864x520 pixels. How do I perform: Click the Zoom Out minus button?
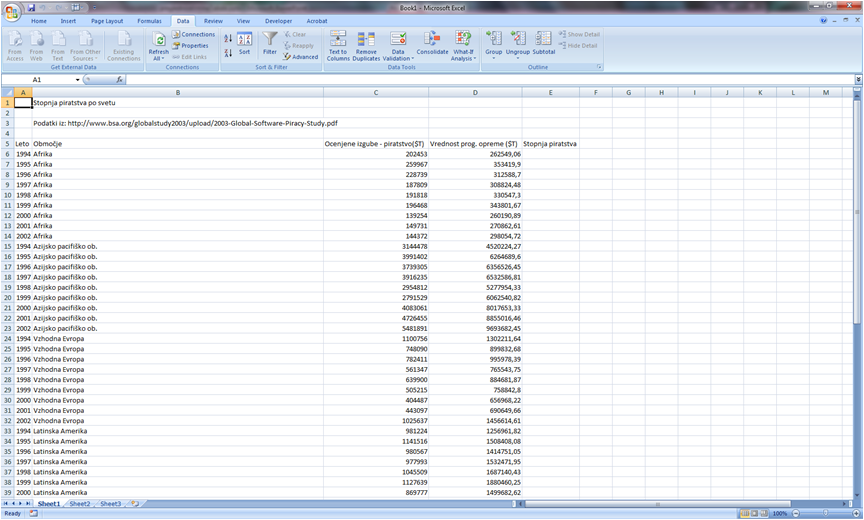point(796,513)
